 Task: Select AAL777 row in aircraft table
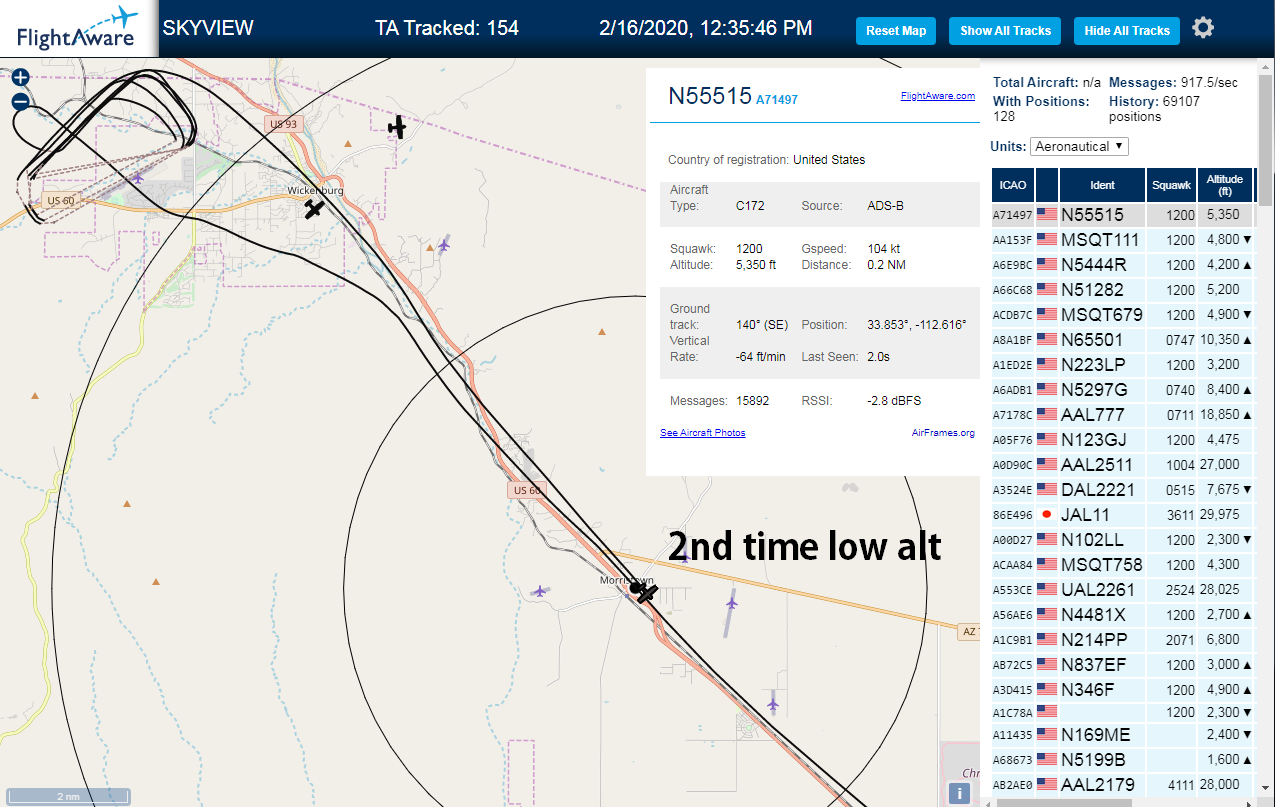click(1122, 414)
